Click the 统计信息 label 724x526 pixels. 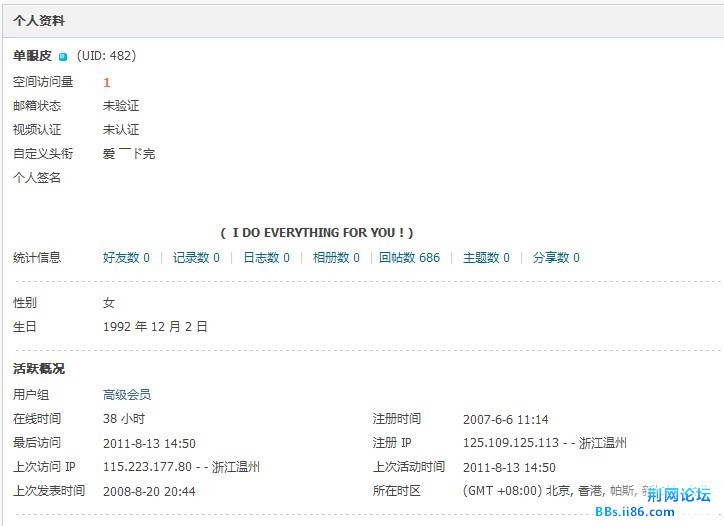(x=37, y=258)
